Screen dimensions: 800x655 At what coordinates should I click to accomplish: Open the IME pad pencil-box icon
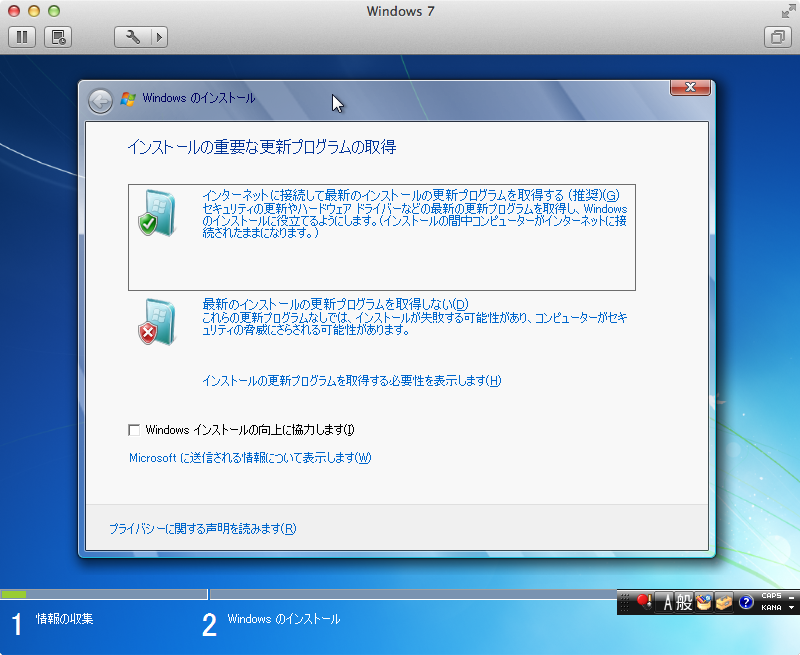tap(704, 602)
